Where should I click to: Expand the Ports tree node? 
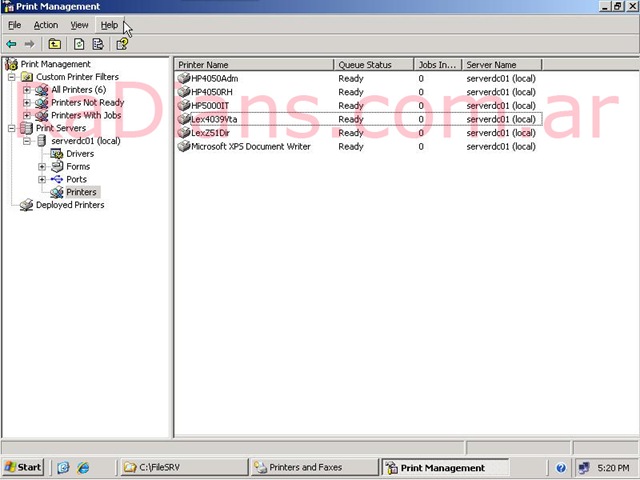tap(42, 179)
